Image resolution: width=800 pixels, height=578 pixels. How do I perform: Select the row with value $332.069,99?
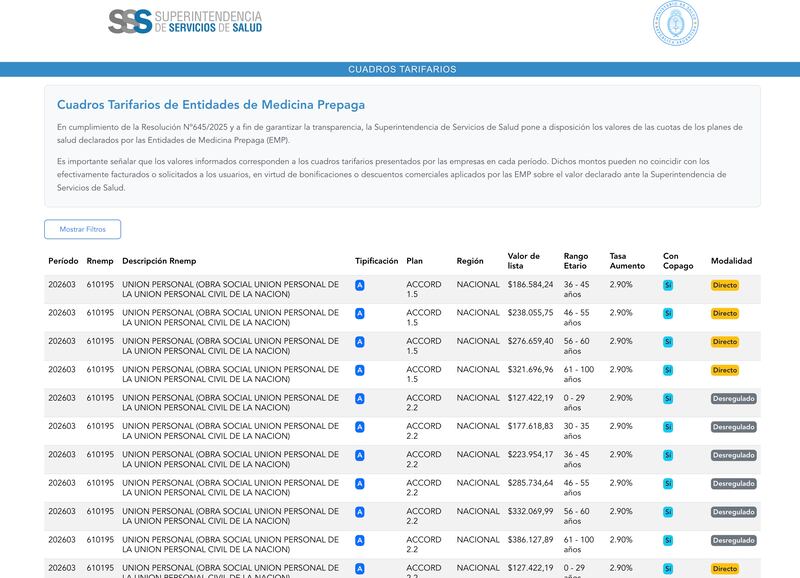point(403,516)
